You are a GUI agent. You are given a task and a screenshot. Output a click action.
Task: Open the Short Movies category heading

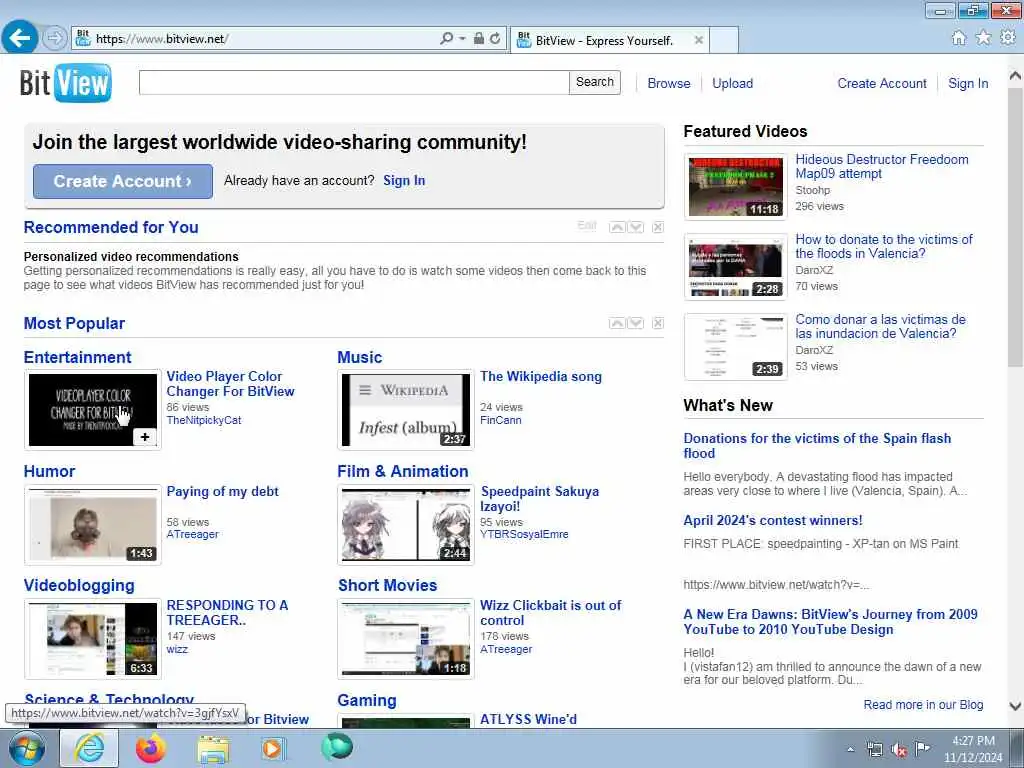(x=387, y=585)
